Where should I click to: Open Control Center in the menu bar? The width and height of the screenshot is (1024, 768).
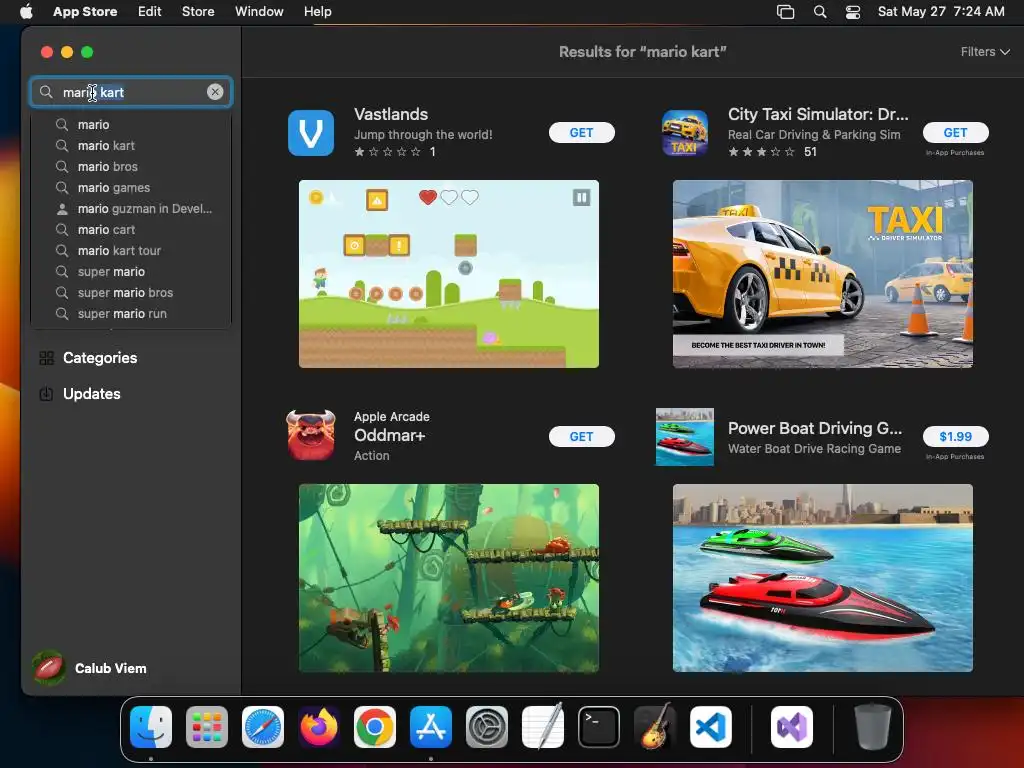(x=852, y=12)
